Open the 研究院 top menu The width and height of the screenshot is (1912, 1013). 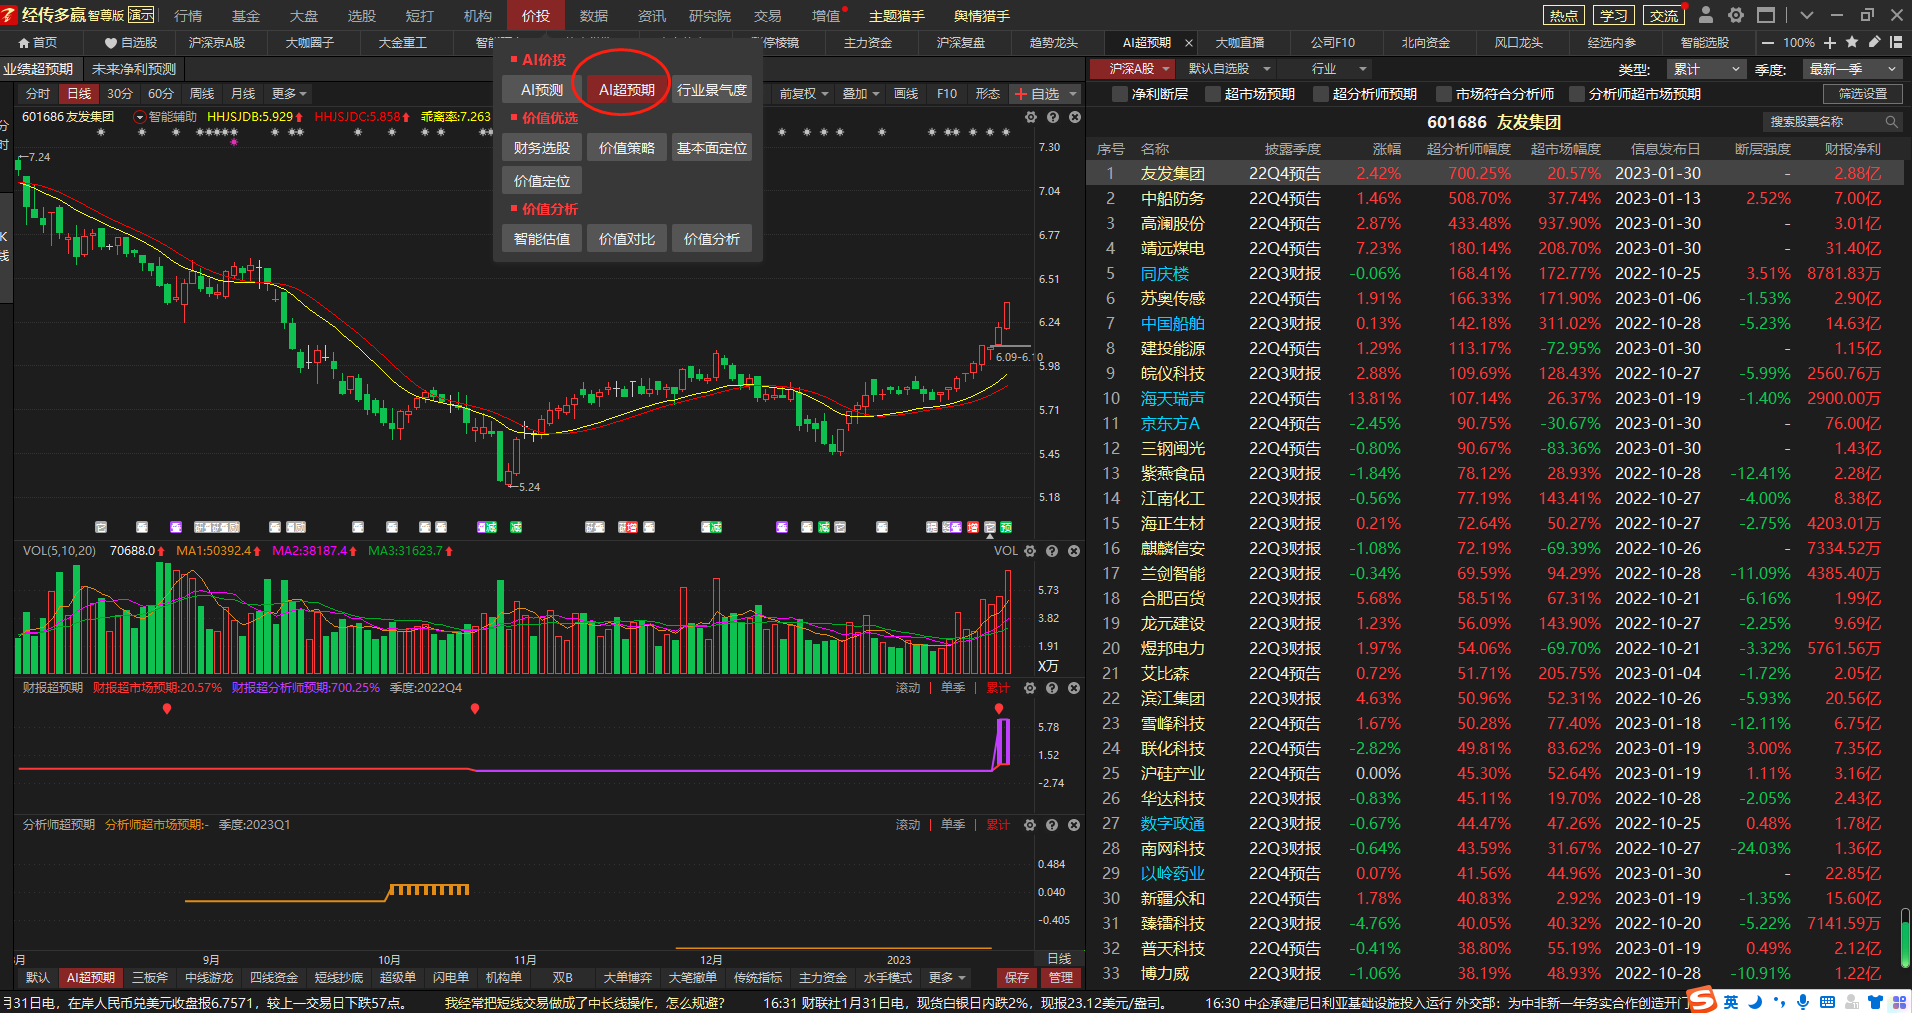(710, 16)
